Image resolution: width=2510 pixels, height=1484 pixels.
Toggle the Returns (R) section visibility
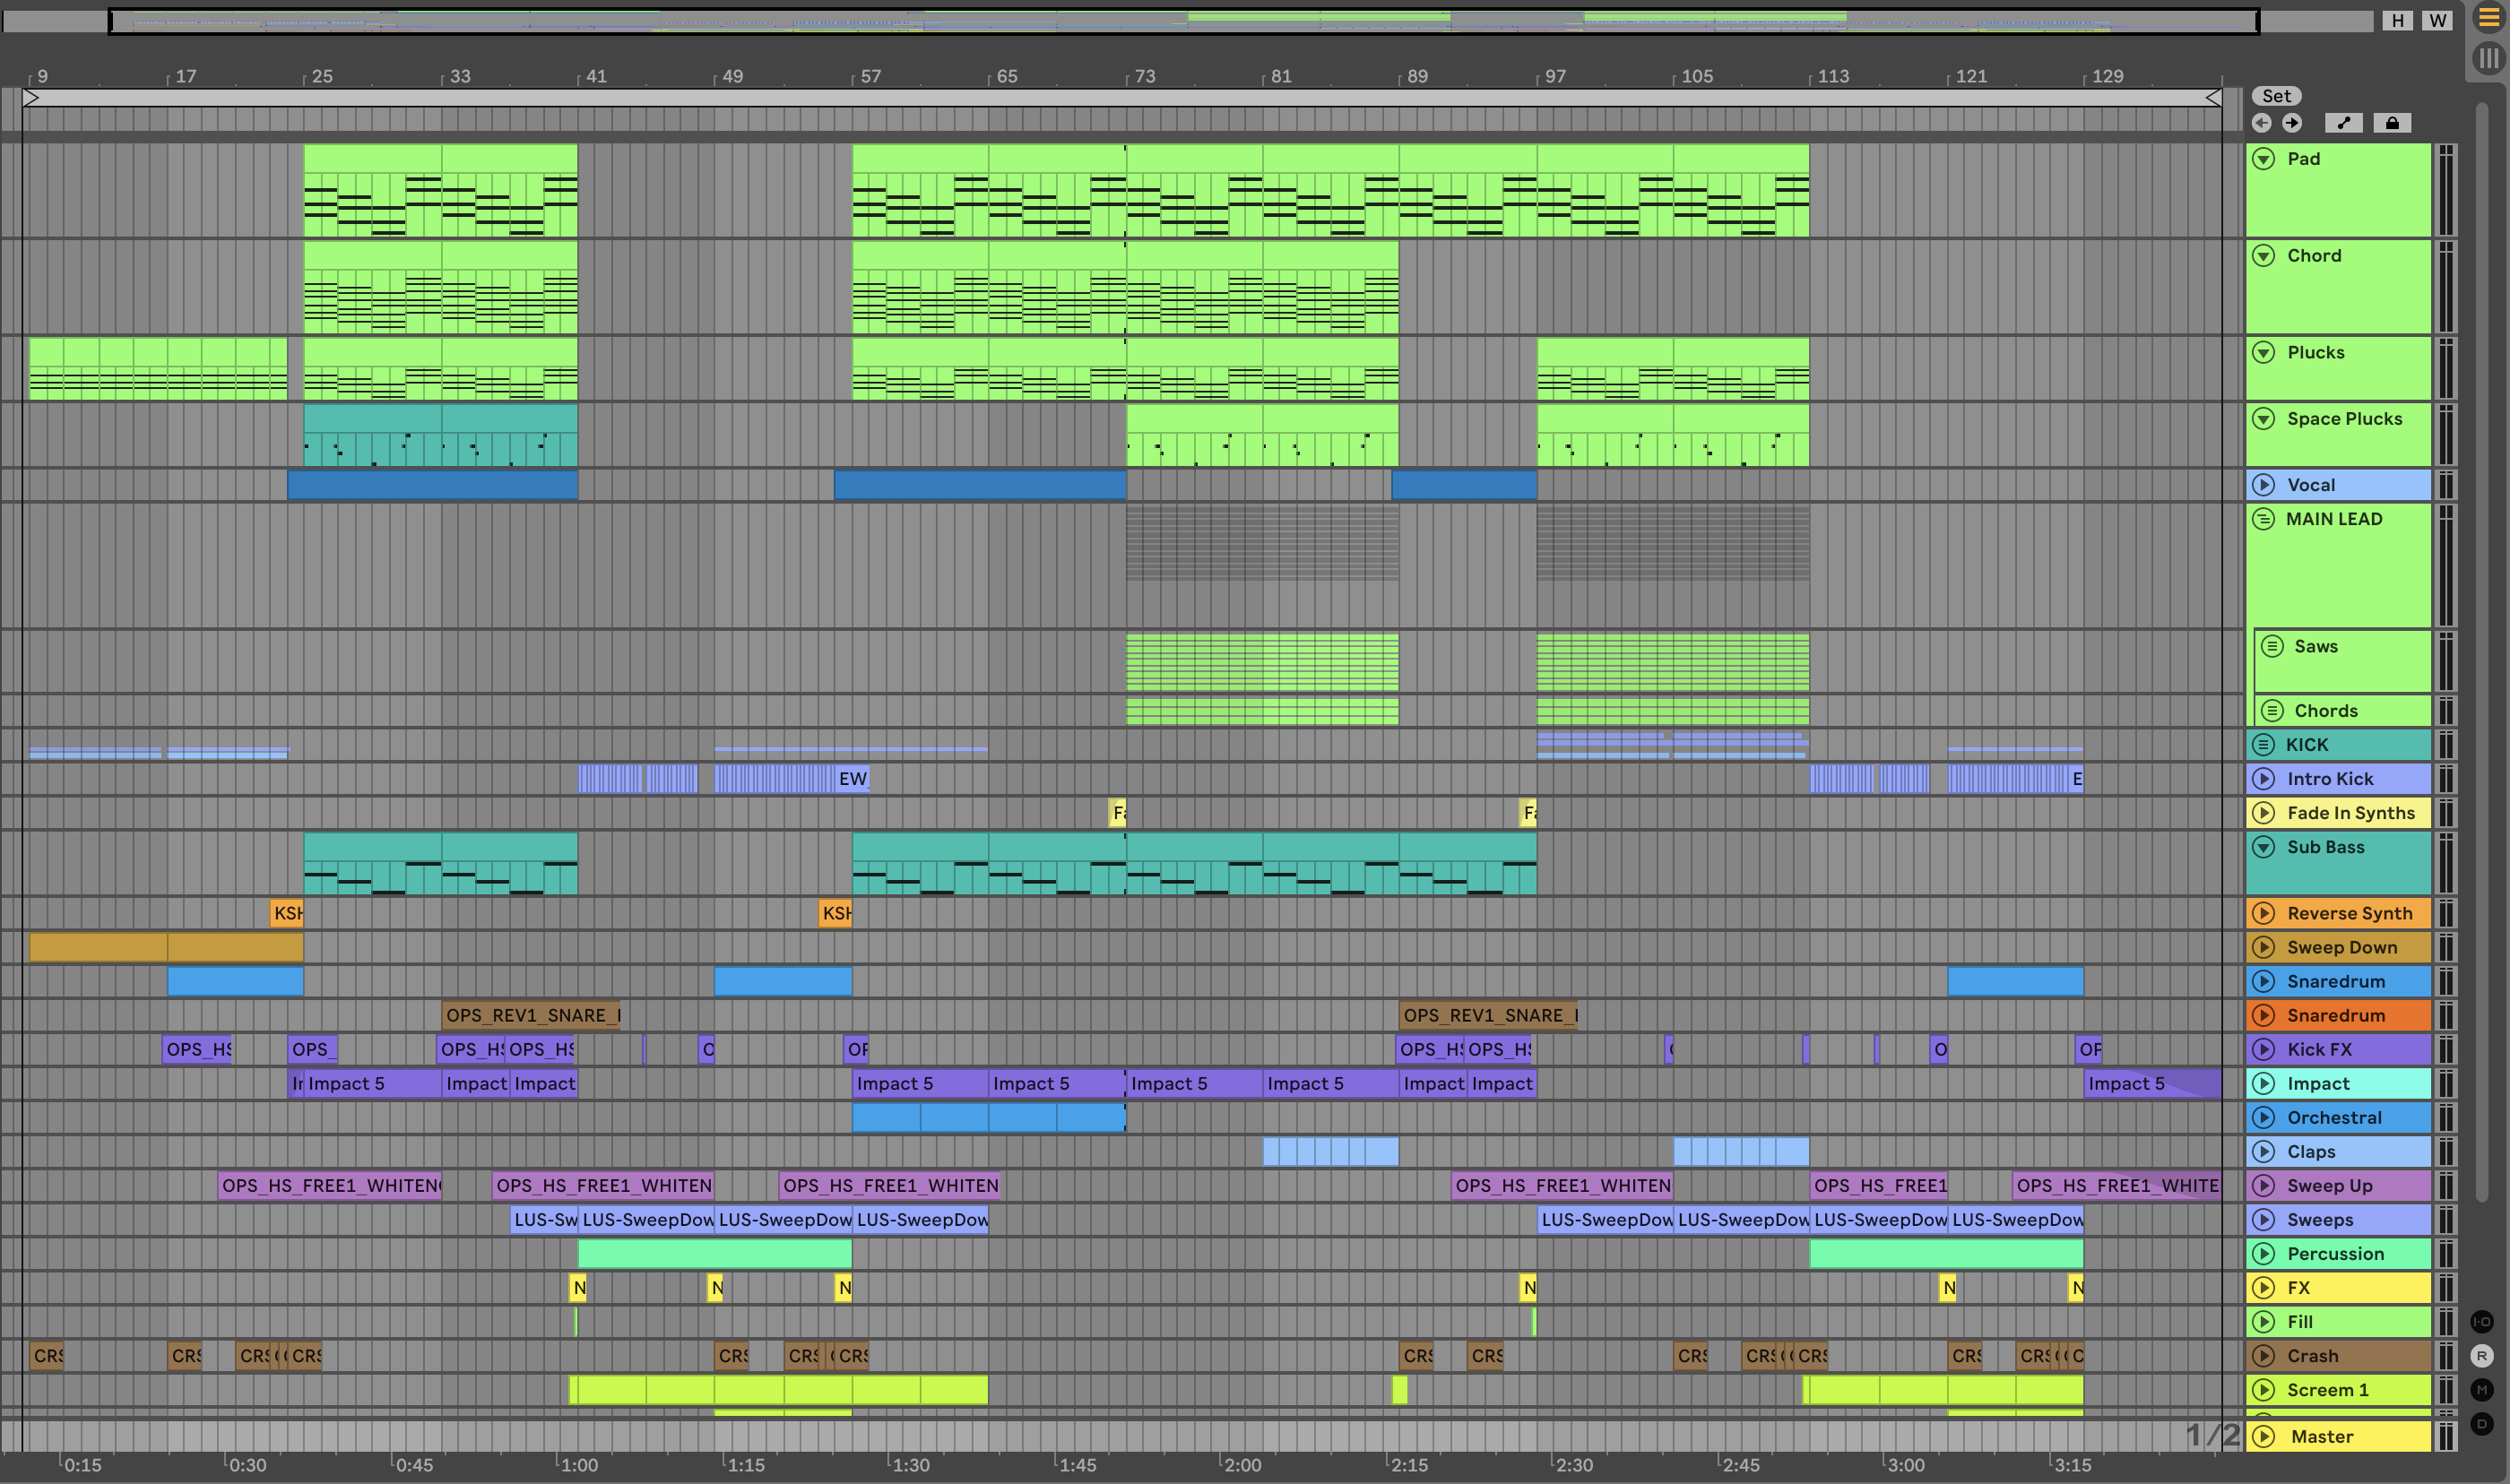2482,1356
